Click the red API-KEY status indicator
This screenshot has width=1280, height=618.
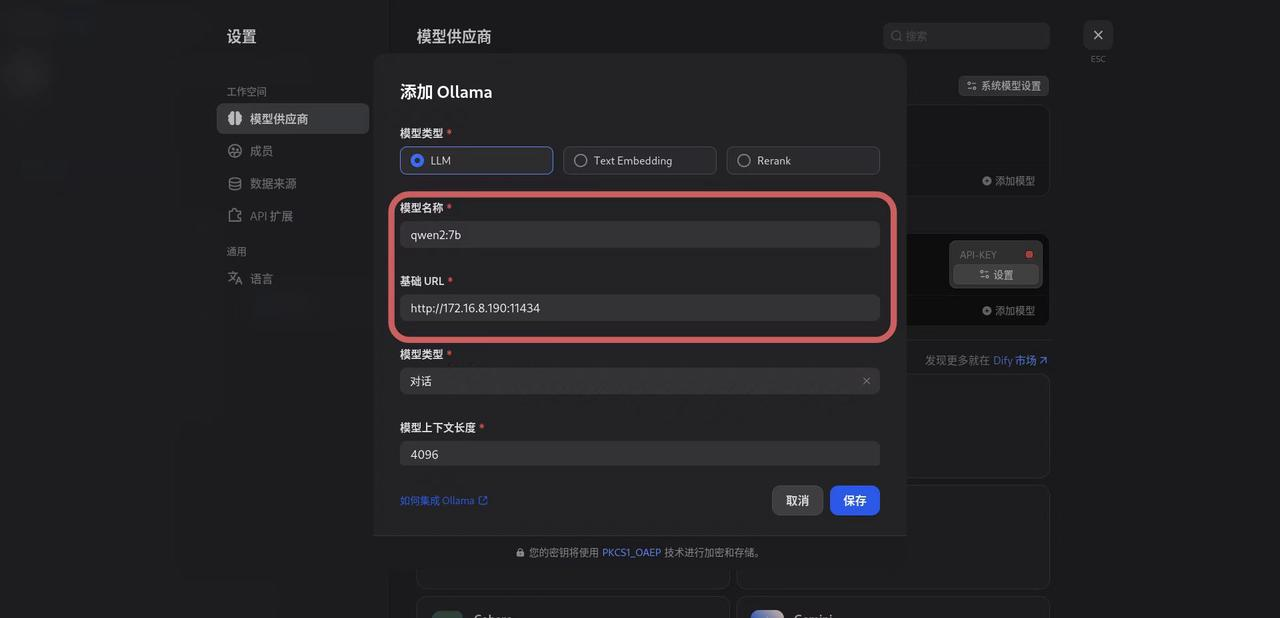point(1029,254)
